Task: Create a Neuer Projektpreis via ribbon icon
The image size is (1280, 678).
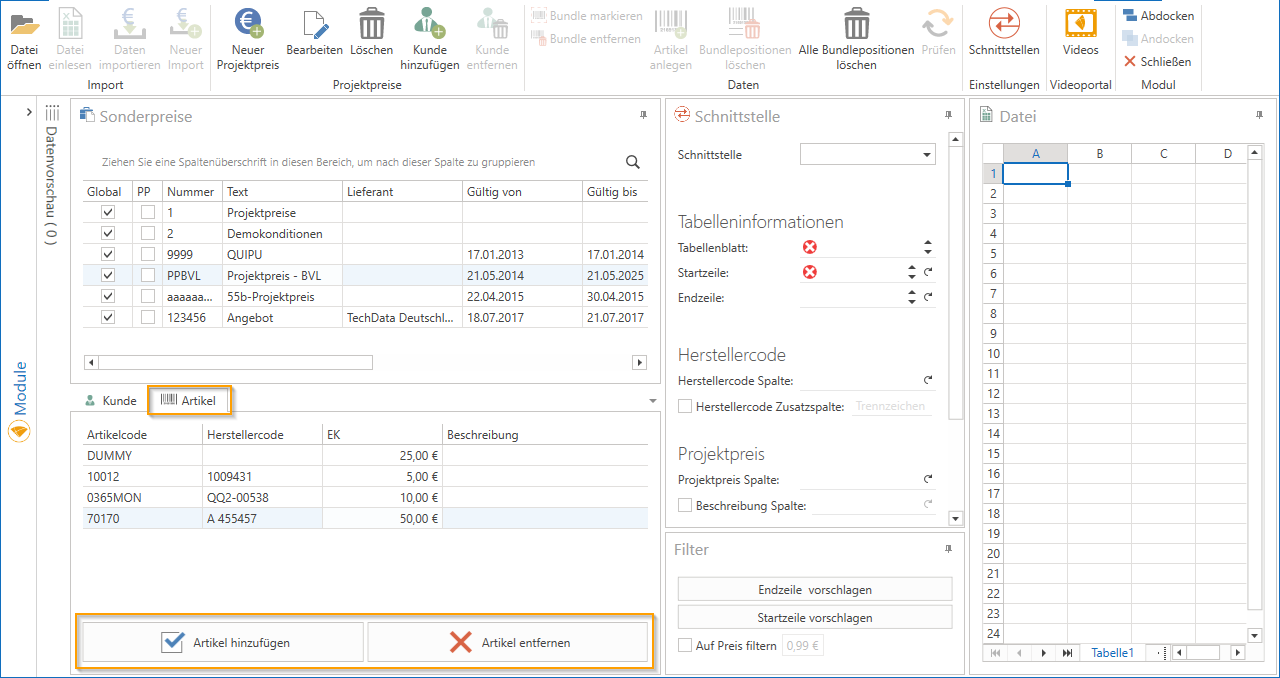Action: click(x=247, y=24)
